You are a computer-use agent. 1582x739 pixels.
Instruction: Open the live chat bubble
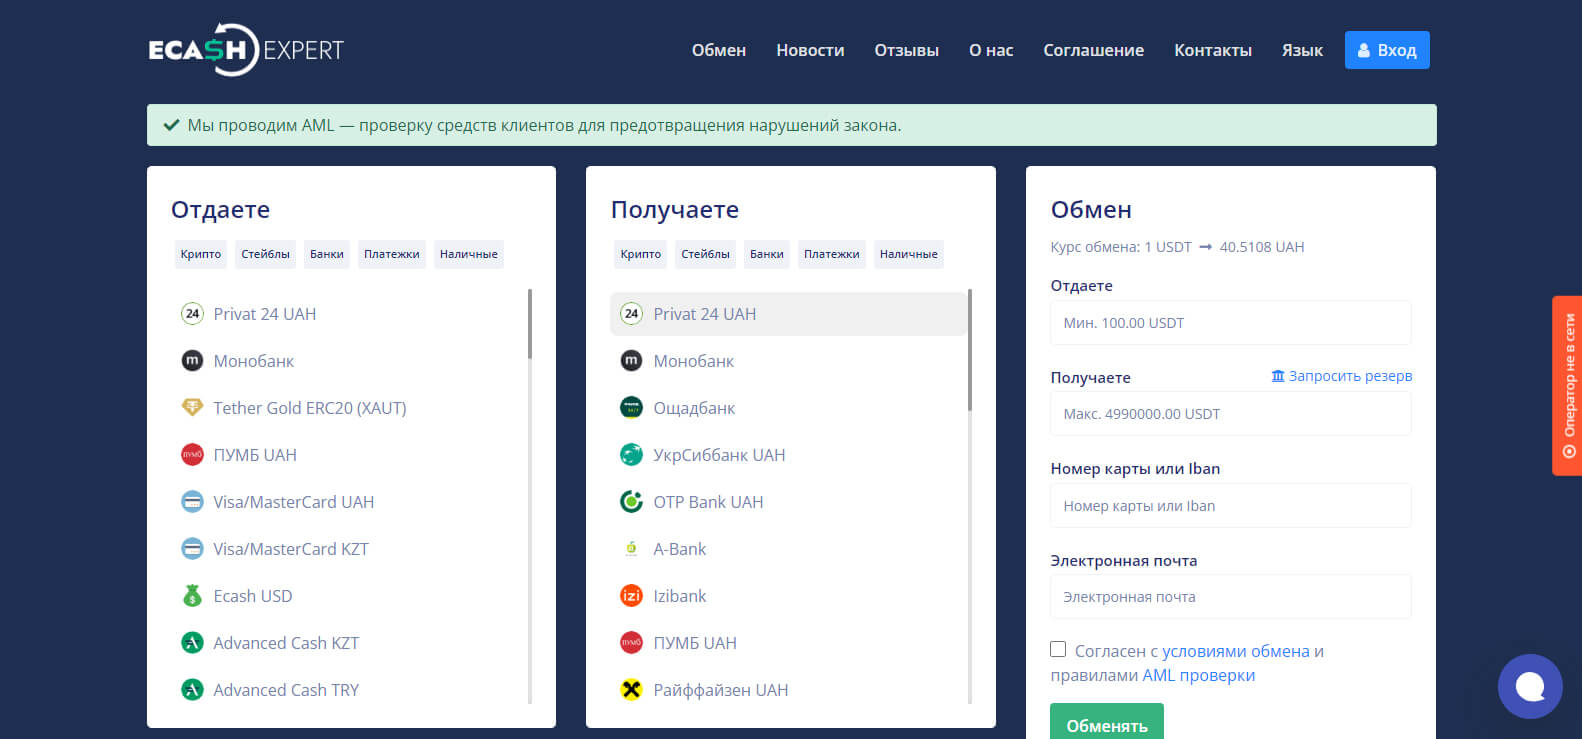[x=1530, y=686]
